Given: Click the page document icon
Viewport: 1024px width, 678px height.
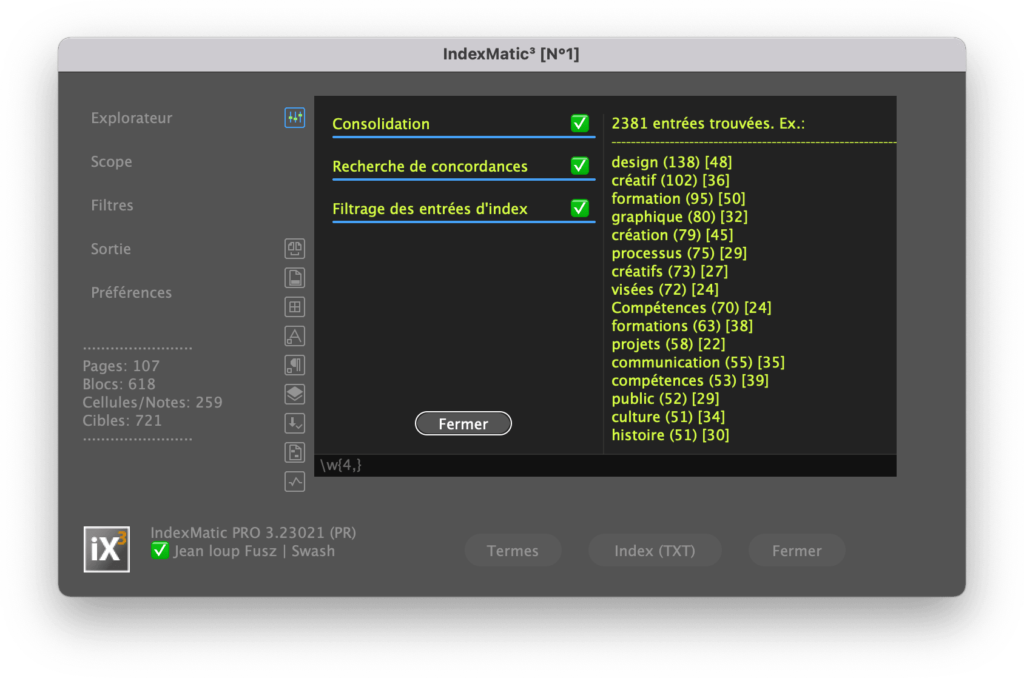Looking at the screenshot, I should [x=295, y=278].
